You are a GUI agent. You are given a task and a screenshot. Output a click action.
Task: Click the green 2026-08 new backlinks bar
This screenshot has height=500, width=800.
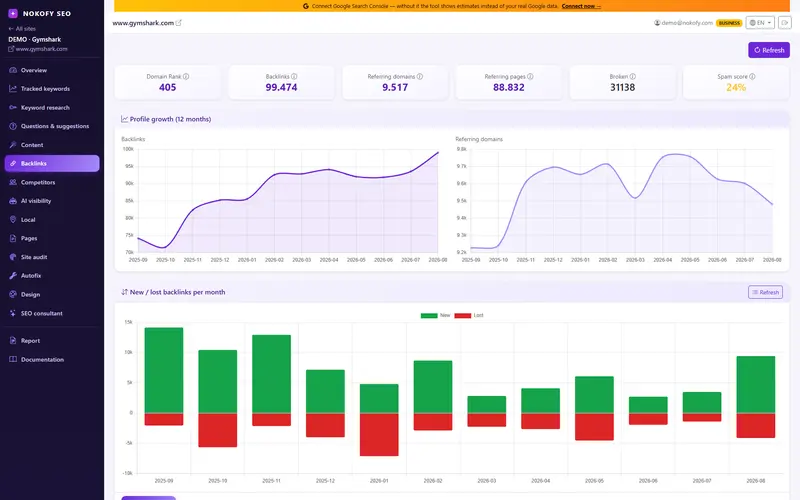[x=756, y=384]
